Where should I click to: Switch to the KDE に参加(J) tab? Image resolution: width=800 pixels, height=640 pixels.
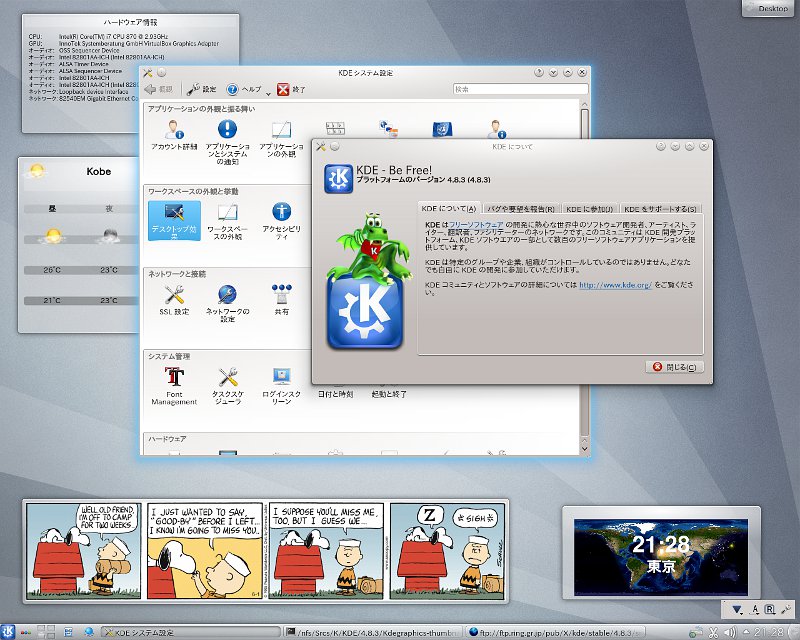point(590,209)
